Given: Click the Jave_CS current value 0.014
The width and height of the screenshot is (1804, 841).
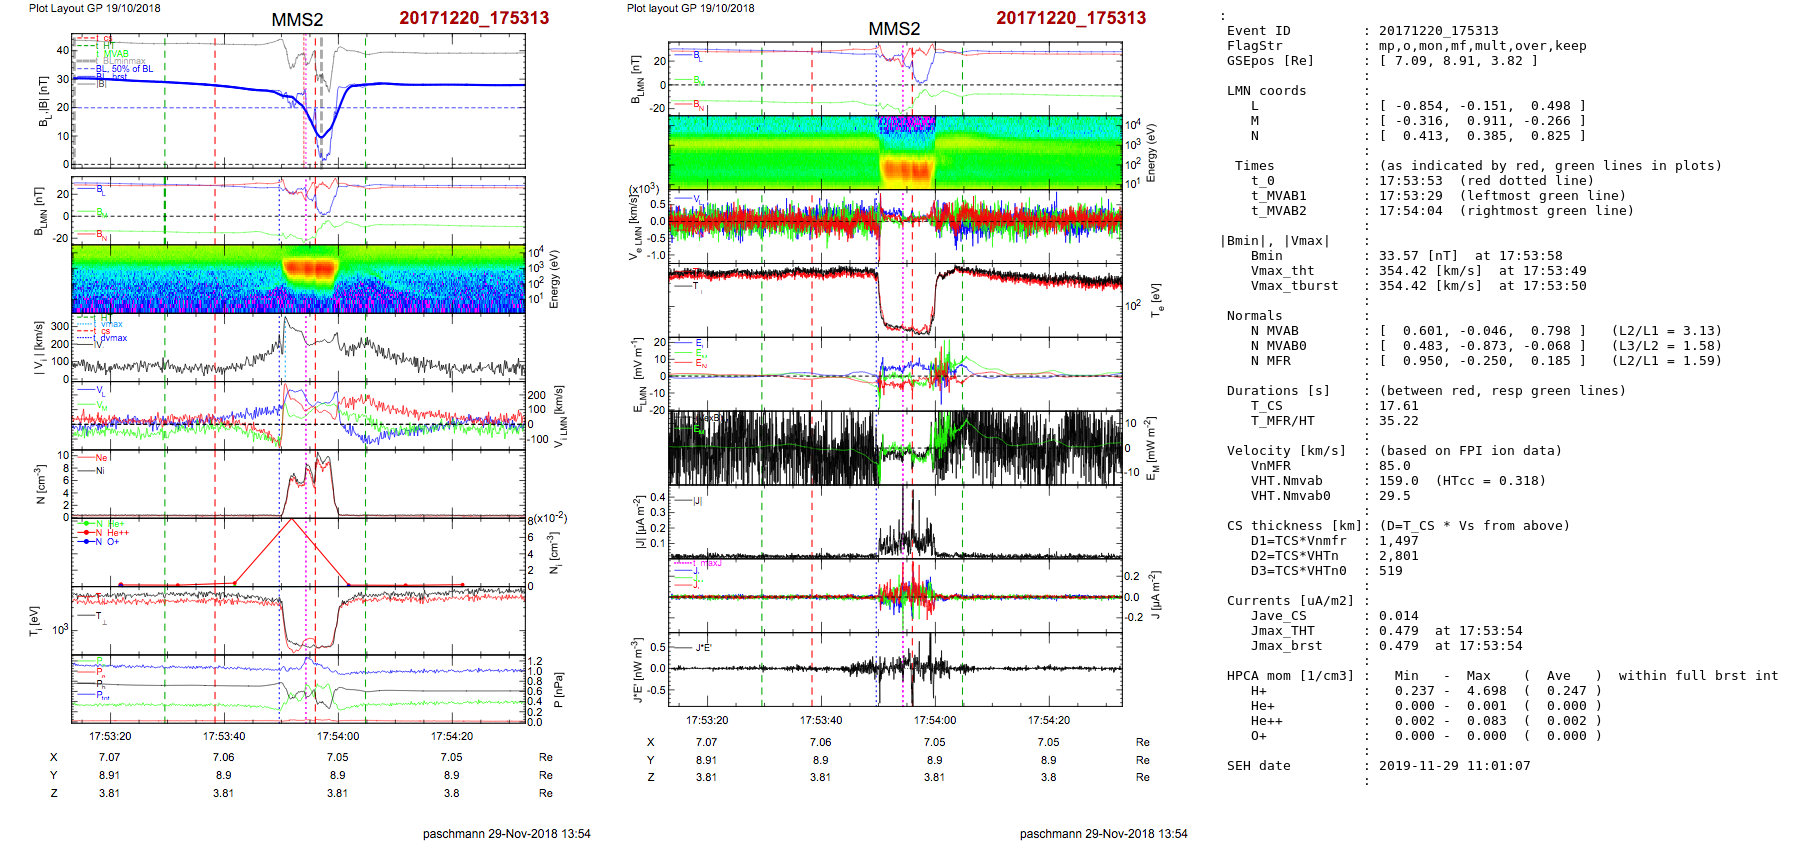Looking at the screenshot, I should pos(1398,616).
